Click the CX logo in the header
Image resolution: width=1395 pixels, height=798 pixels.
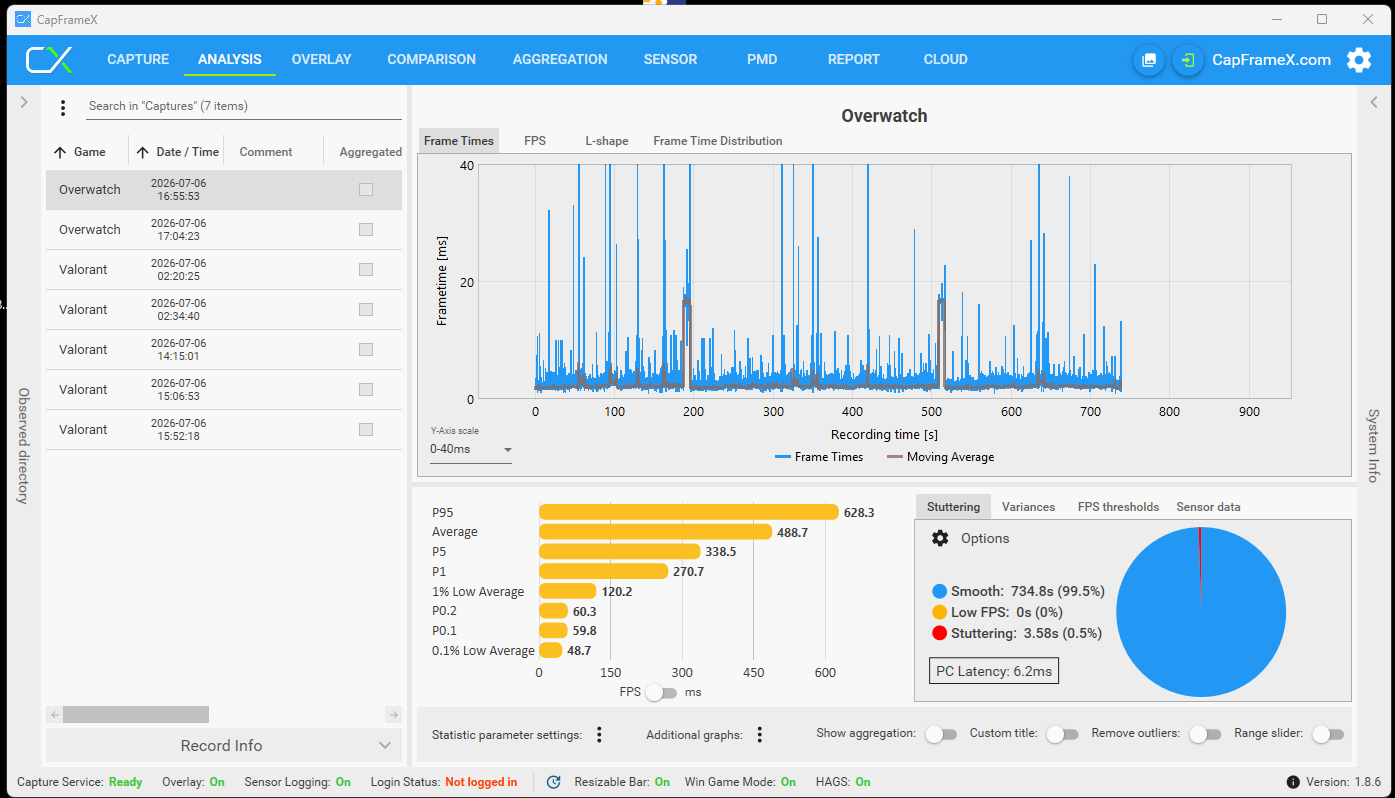(x=49, y=60)
